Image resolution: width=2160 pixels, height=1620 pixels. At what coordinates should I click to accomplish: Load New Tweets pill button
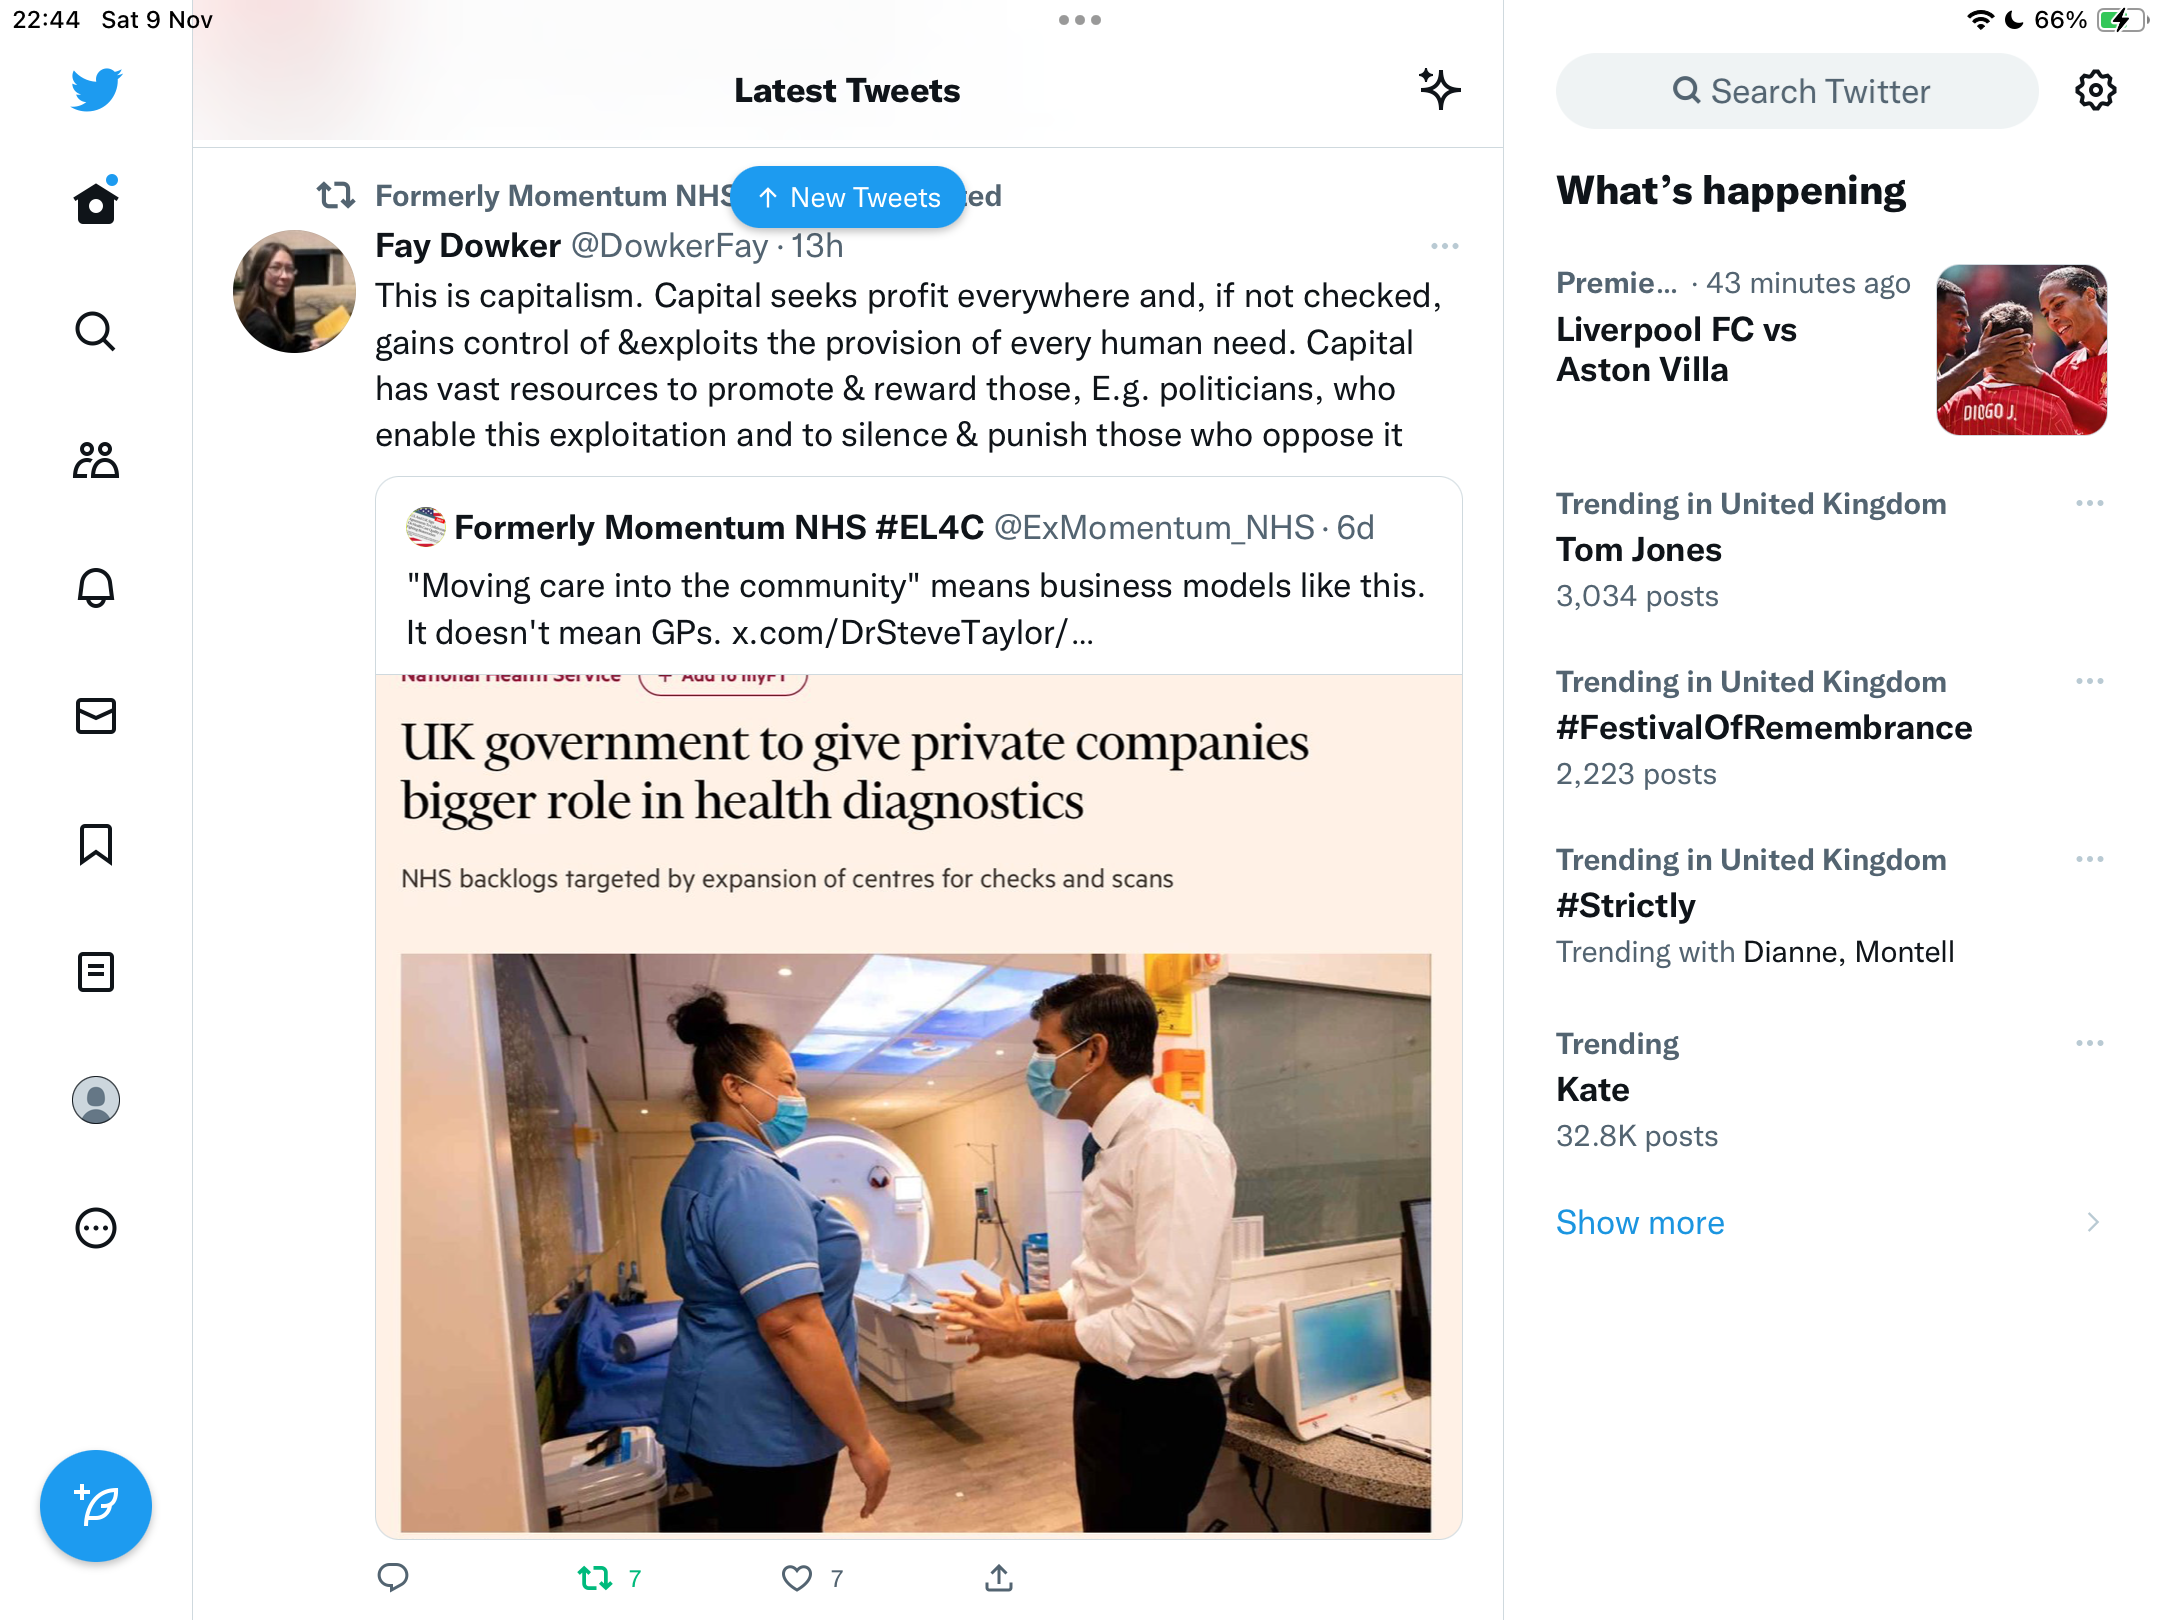coord(848,197)
